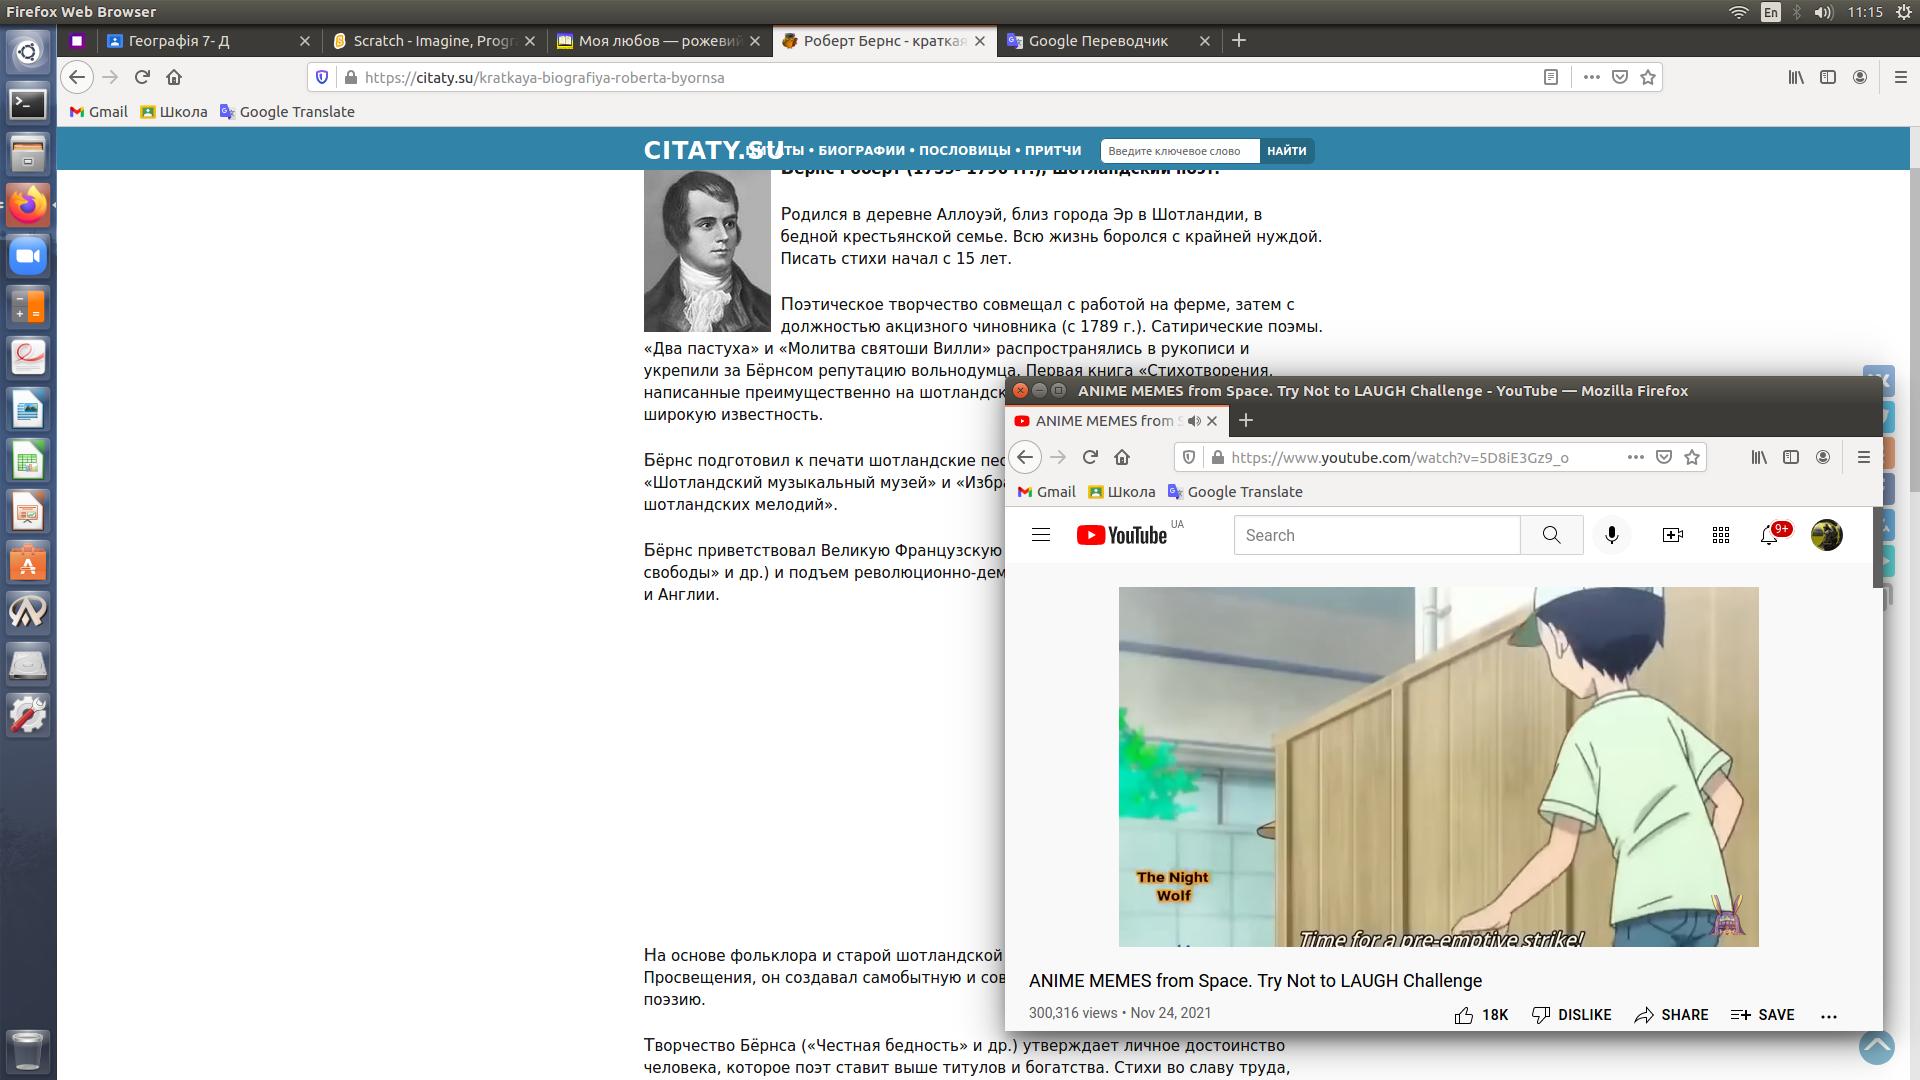Open YouTube apps grid icon
The width and height of the screenshot is (1920, 1080).
pyautogui.click(x=1720, y=535)
